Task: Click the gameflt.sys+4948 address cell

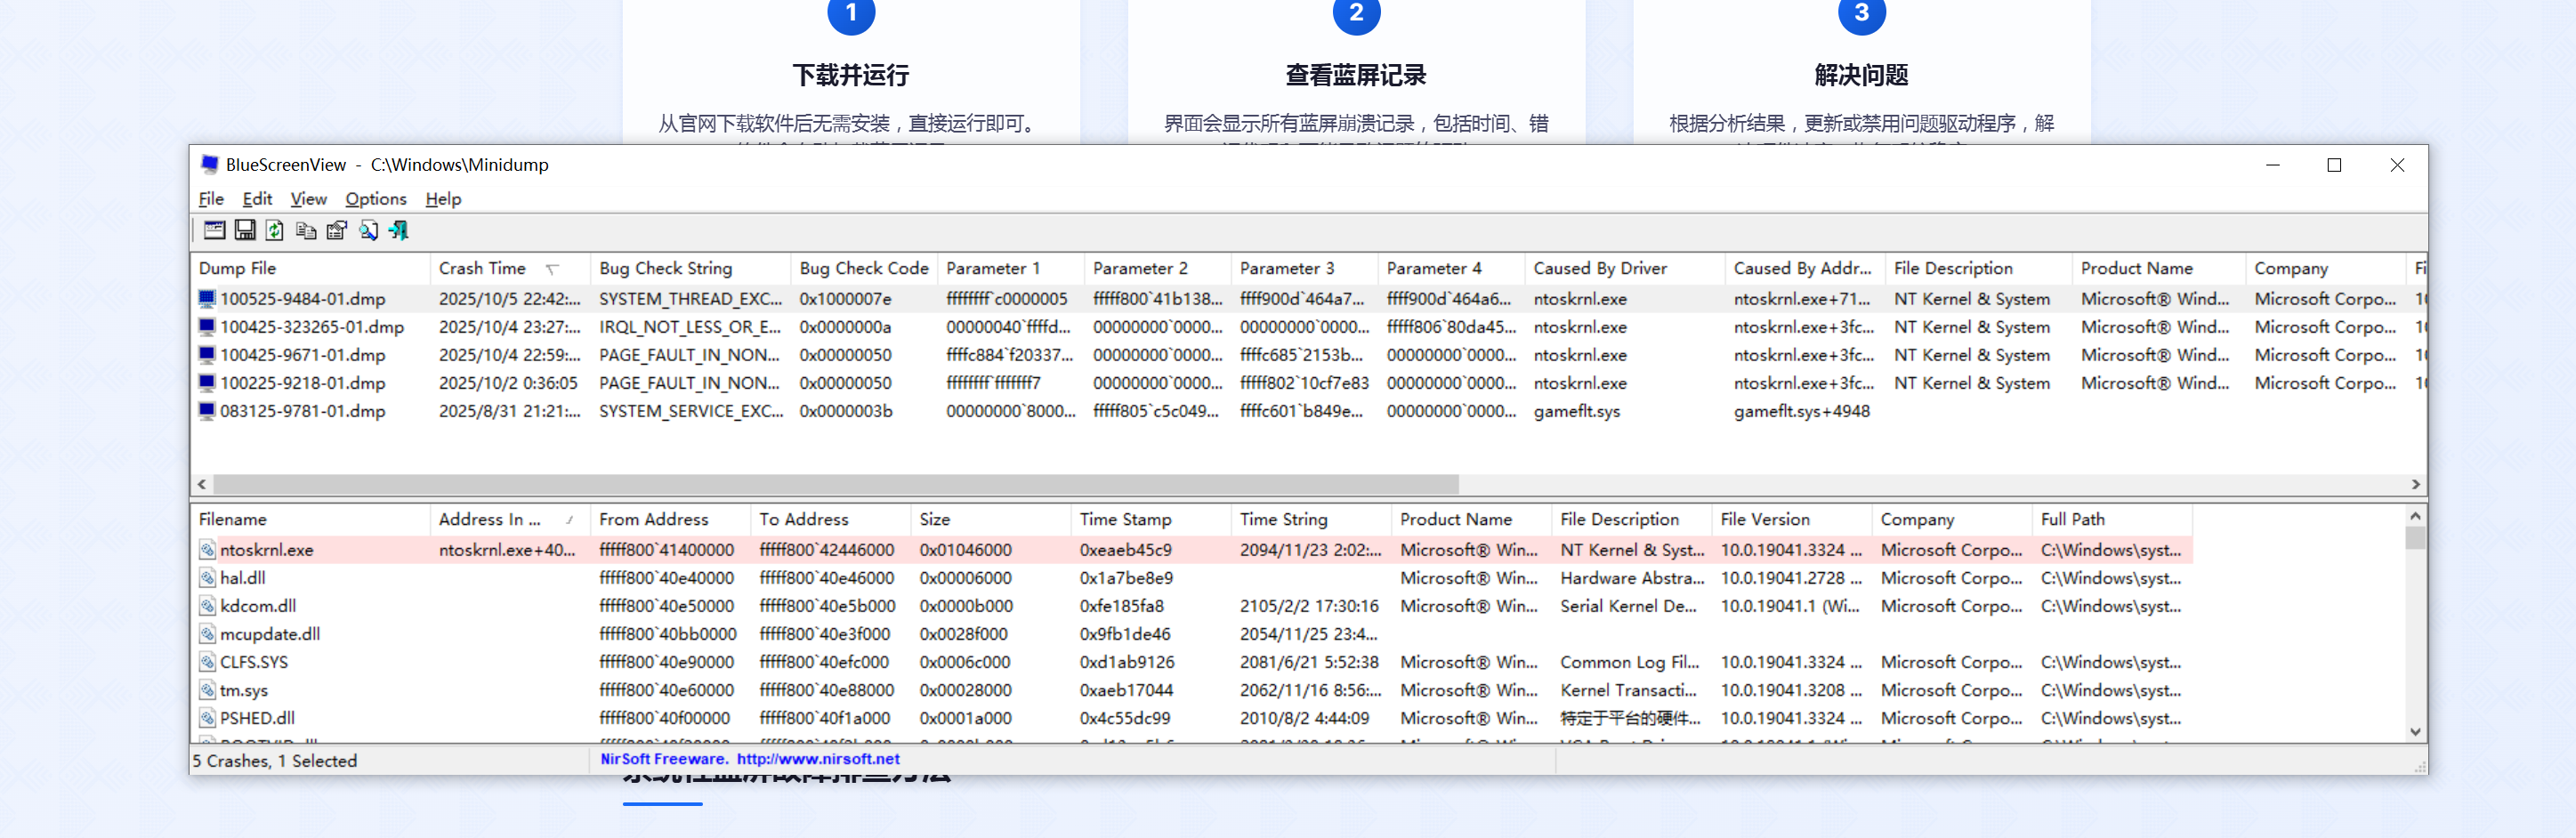Action: pos(1801,411)
